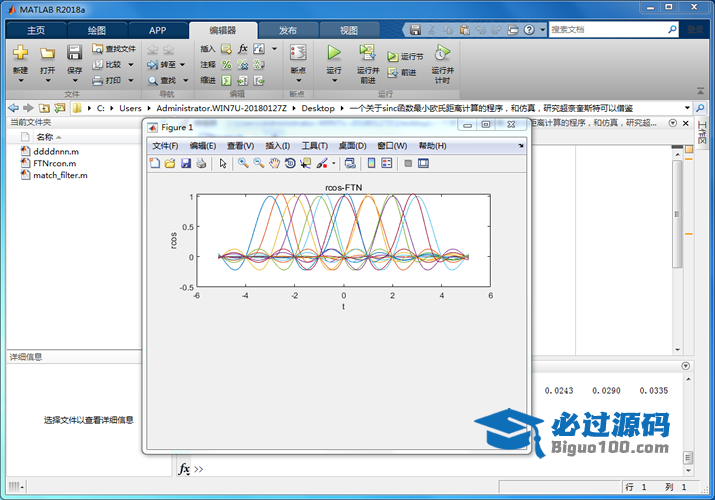
Task: Select file FTNrcon.m in current folder
Action: point(54,163)
